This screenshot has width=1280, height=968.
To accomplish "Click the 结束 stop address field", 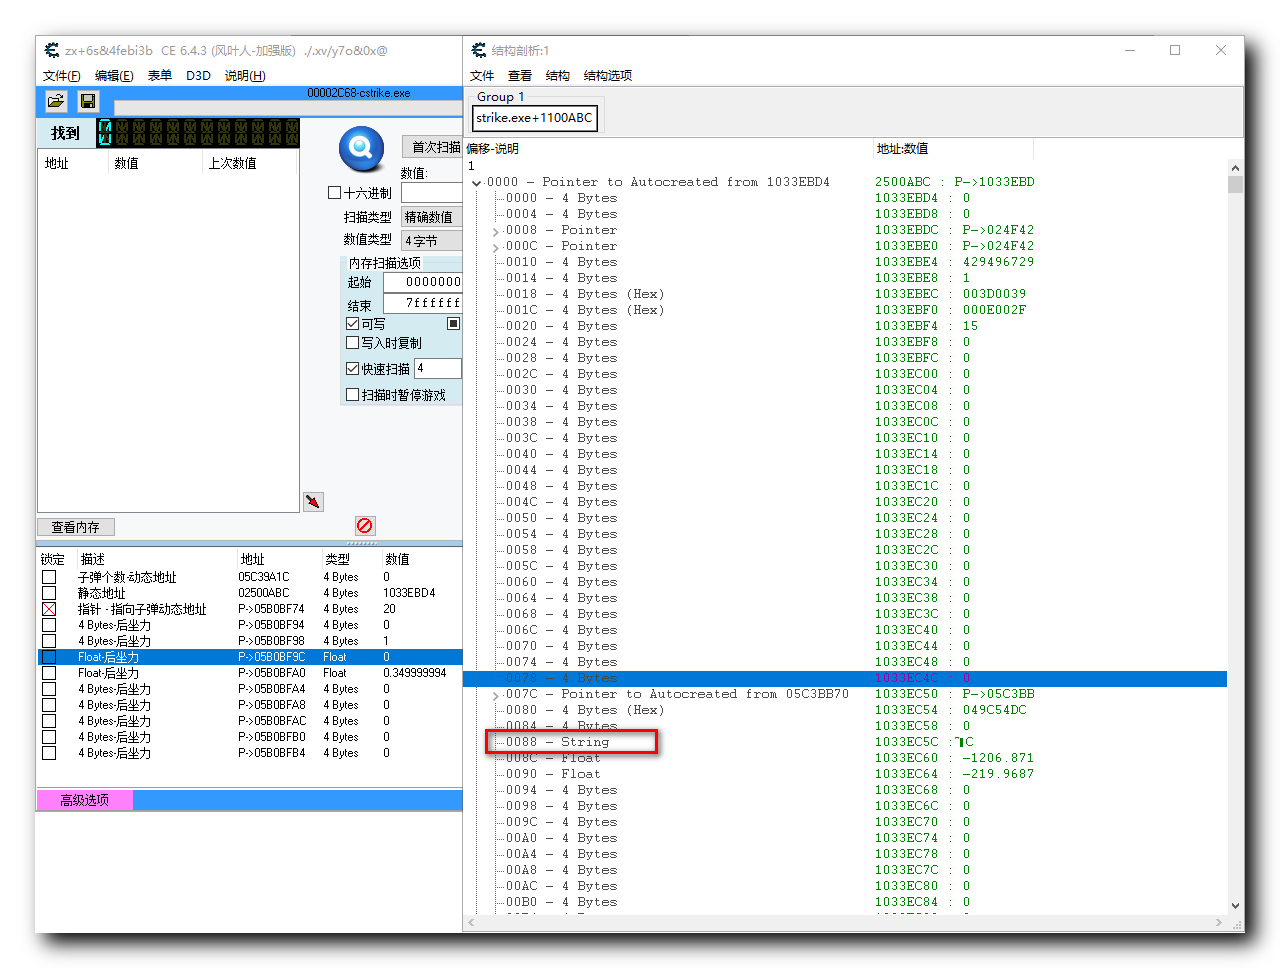I will pyautogui.click(x=423, y=303).
